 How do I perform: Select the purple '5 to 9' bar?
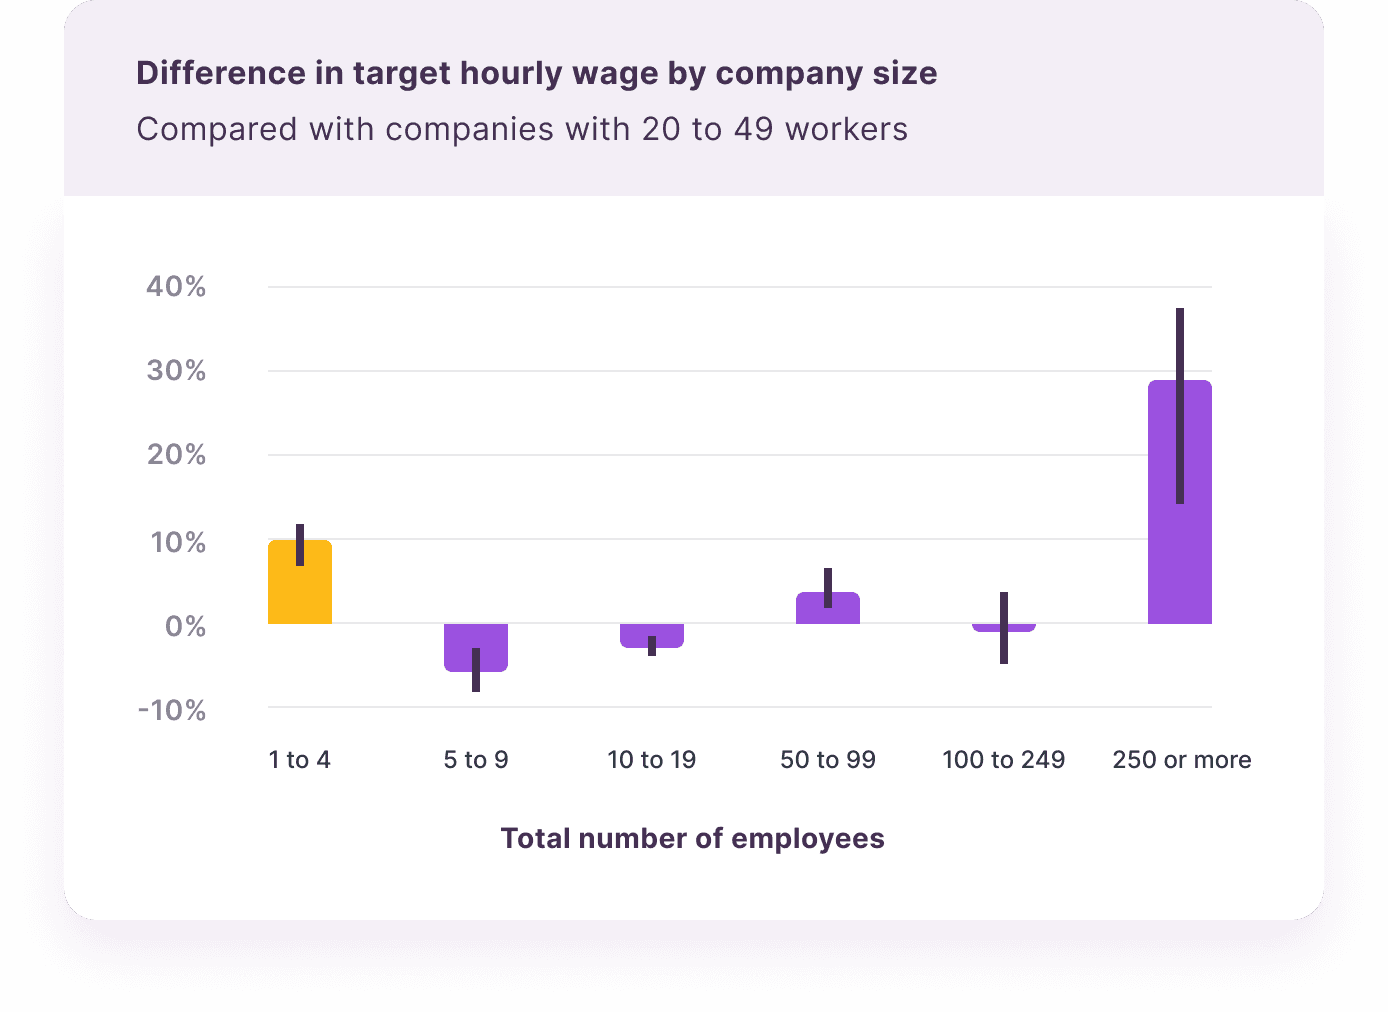[x=476, y=648]
